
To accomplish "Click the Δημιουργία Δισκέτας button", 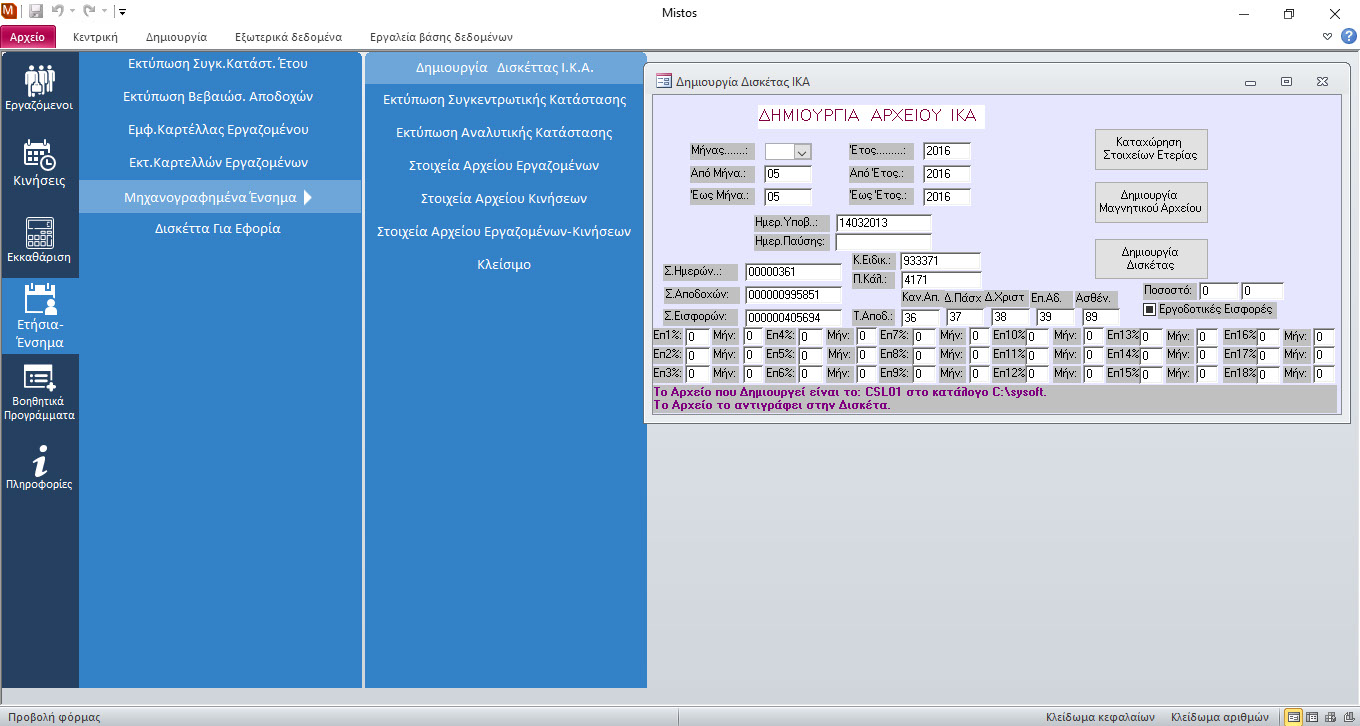I will pyautogui.click(x=1151, y=259).
